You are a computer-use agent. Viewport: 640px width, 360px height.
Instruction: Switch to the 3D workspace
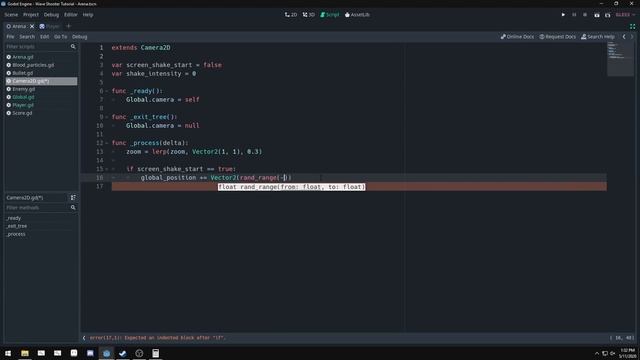click(309, 15)
